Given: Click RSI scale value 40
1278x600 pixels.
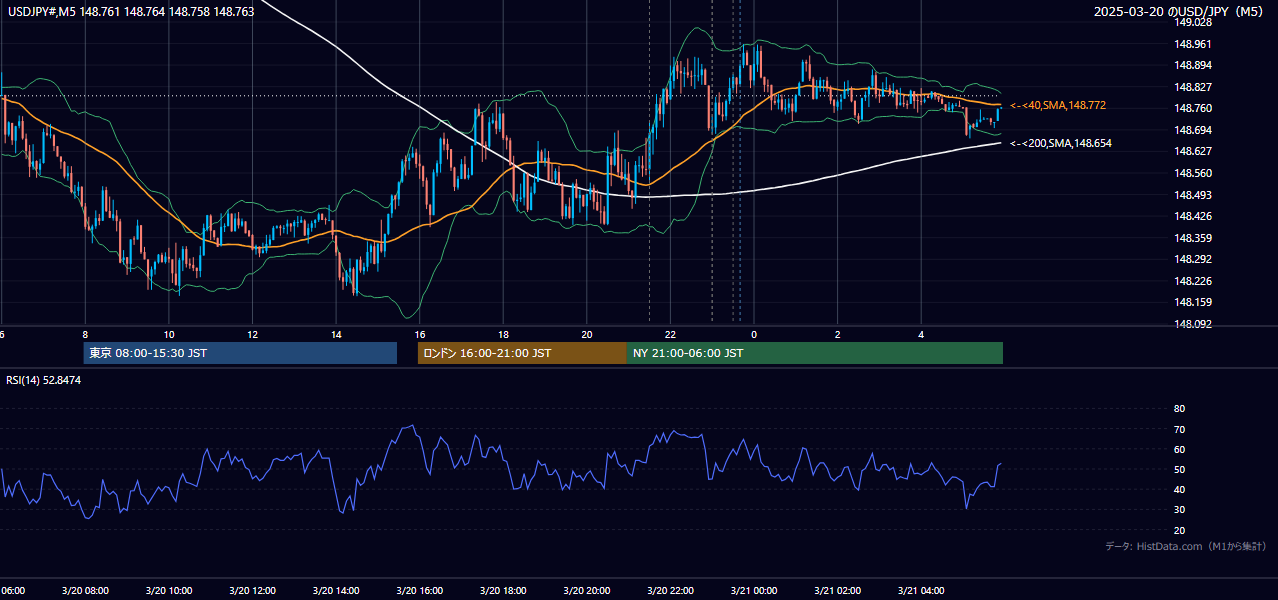Looking at the screenshot, I should pos(1179,490).
